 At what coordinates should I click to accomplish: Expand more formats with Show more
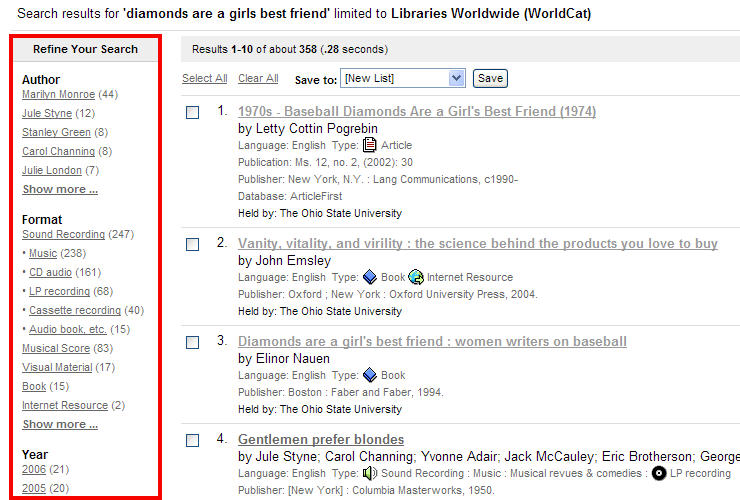tap(60, 424)
